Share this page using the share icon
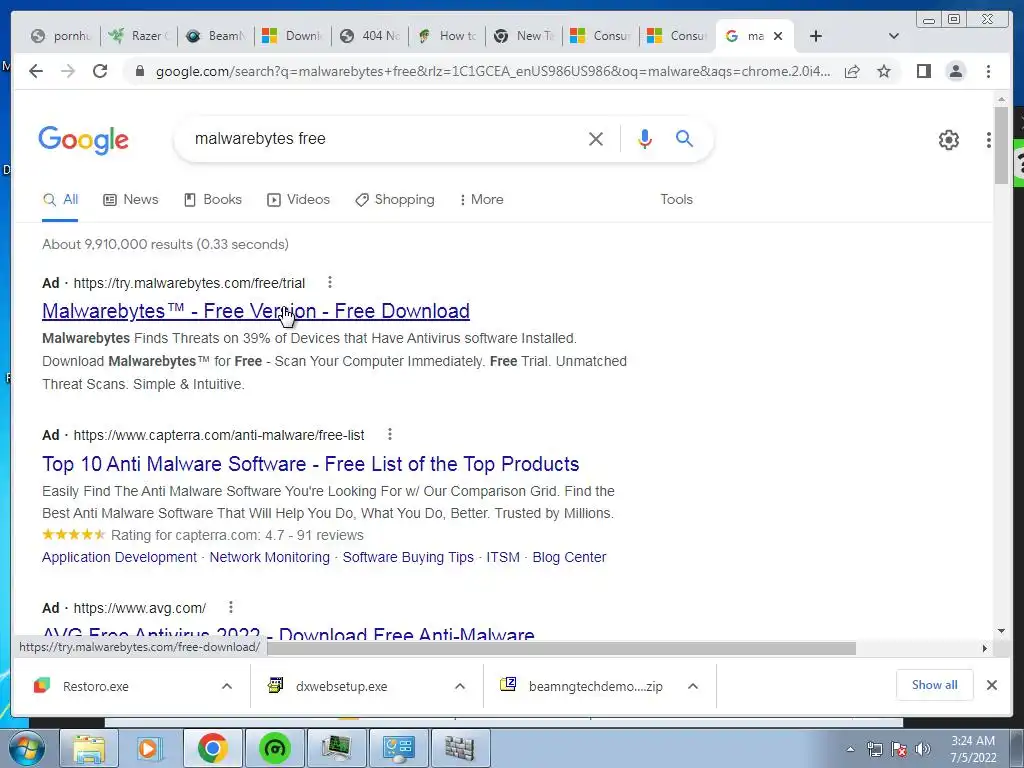This screenshot has width=1024, height=768. point(852,71)
